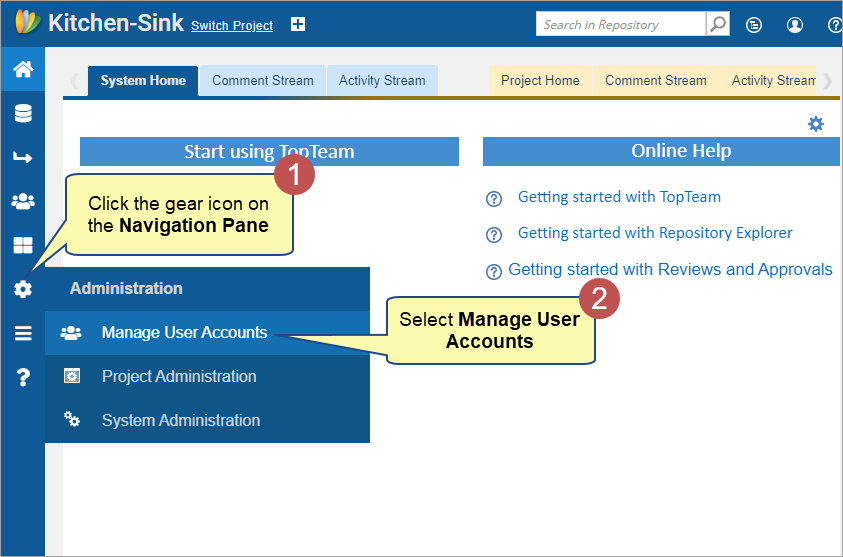Click the Project Administration menu icon
Screen dimensions: 843x557
(x=72, y=376)
